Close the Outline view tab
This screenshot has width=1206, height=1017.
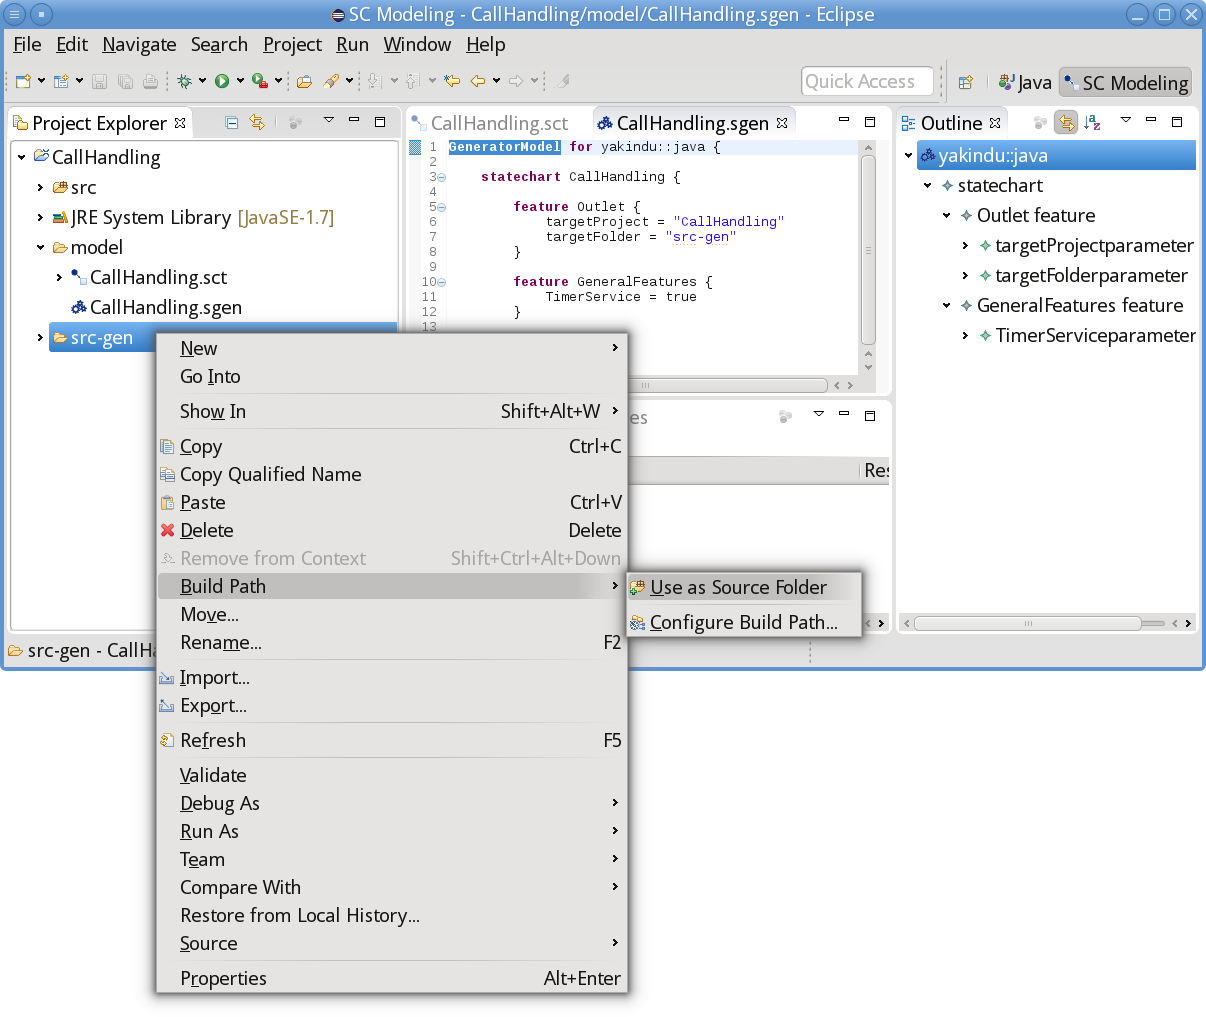995,123
